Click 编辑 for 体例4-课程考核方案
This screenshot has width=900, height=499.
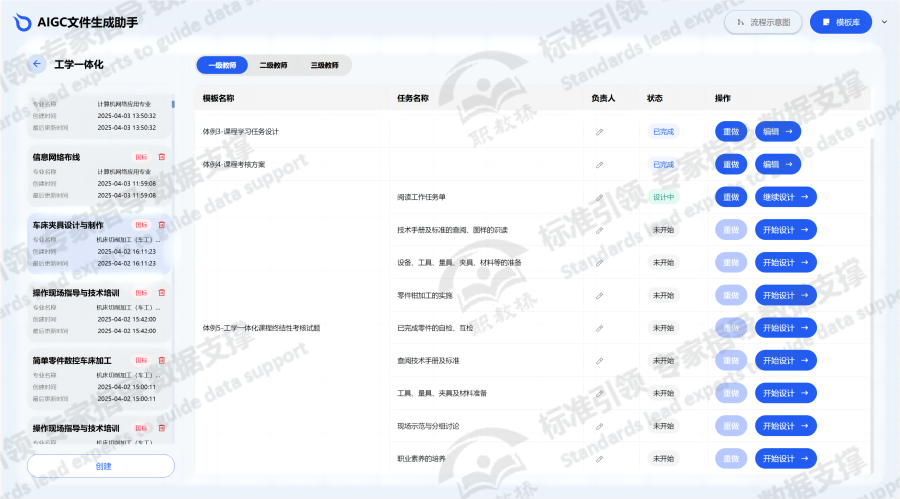pyautogui.click(x=777, y=164)
